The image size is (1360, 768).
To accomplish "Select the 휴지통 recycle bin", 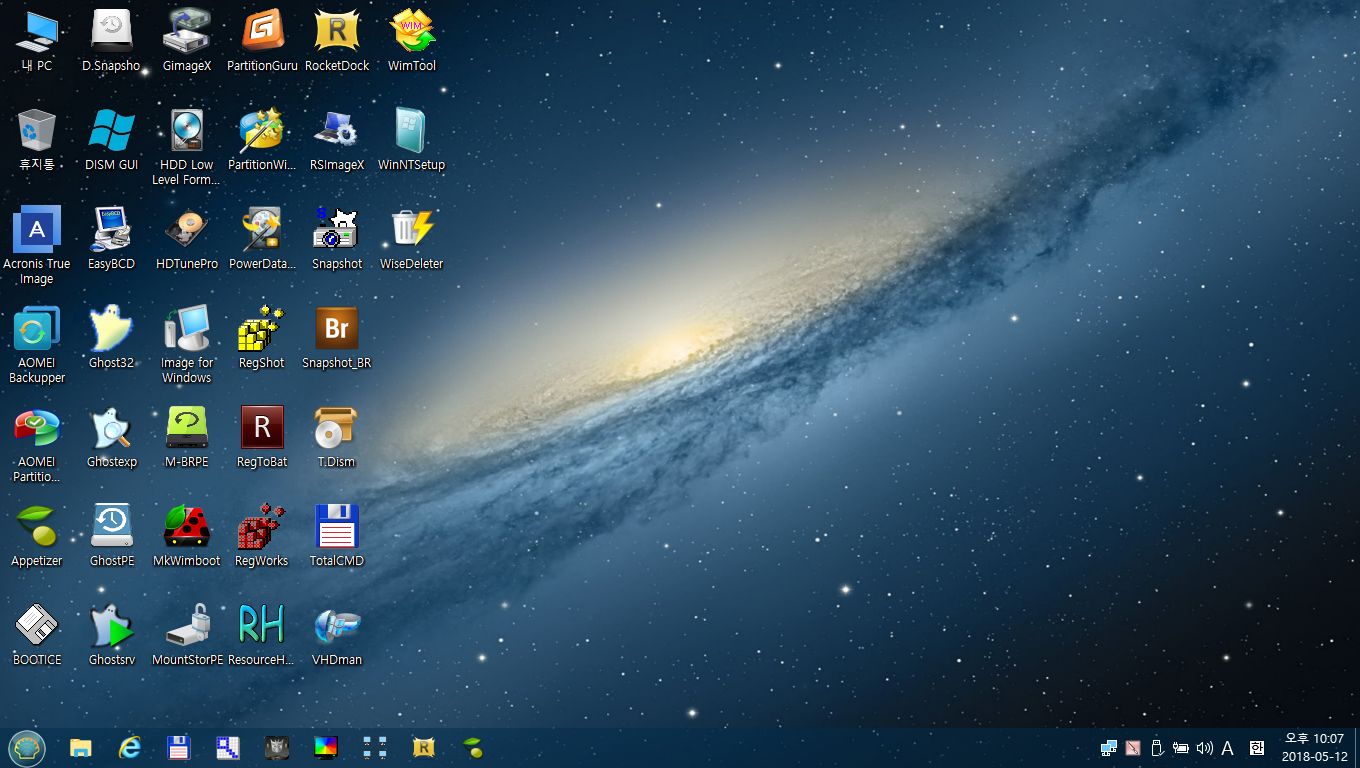I will [37, 140].
